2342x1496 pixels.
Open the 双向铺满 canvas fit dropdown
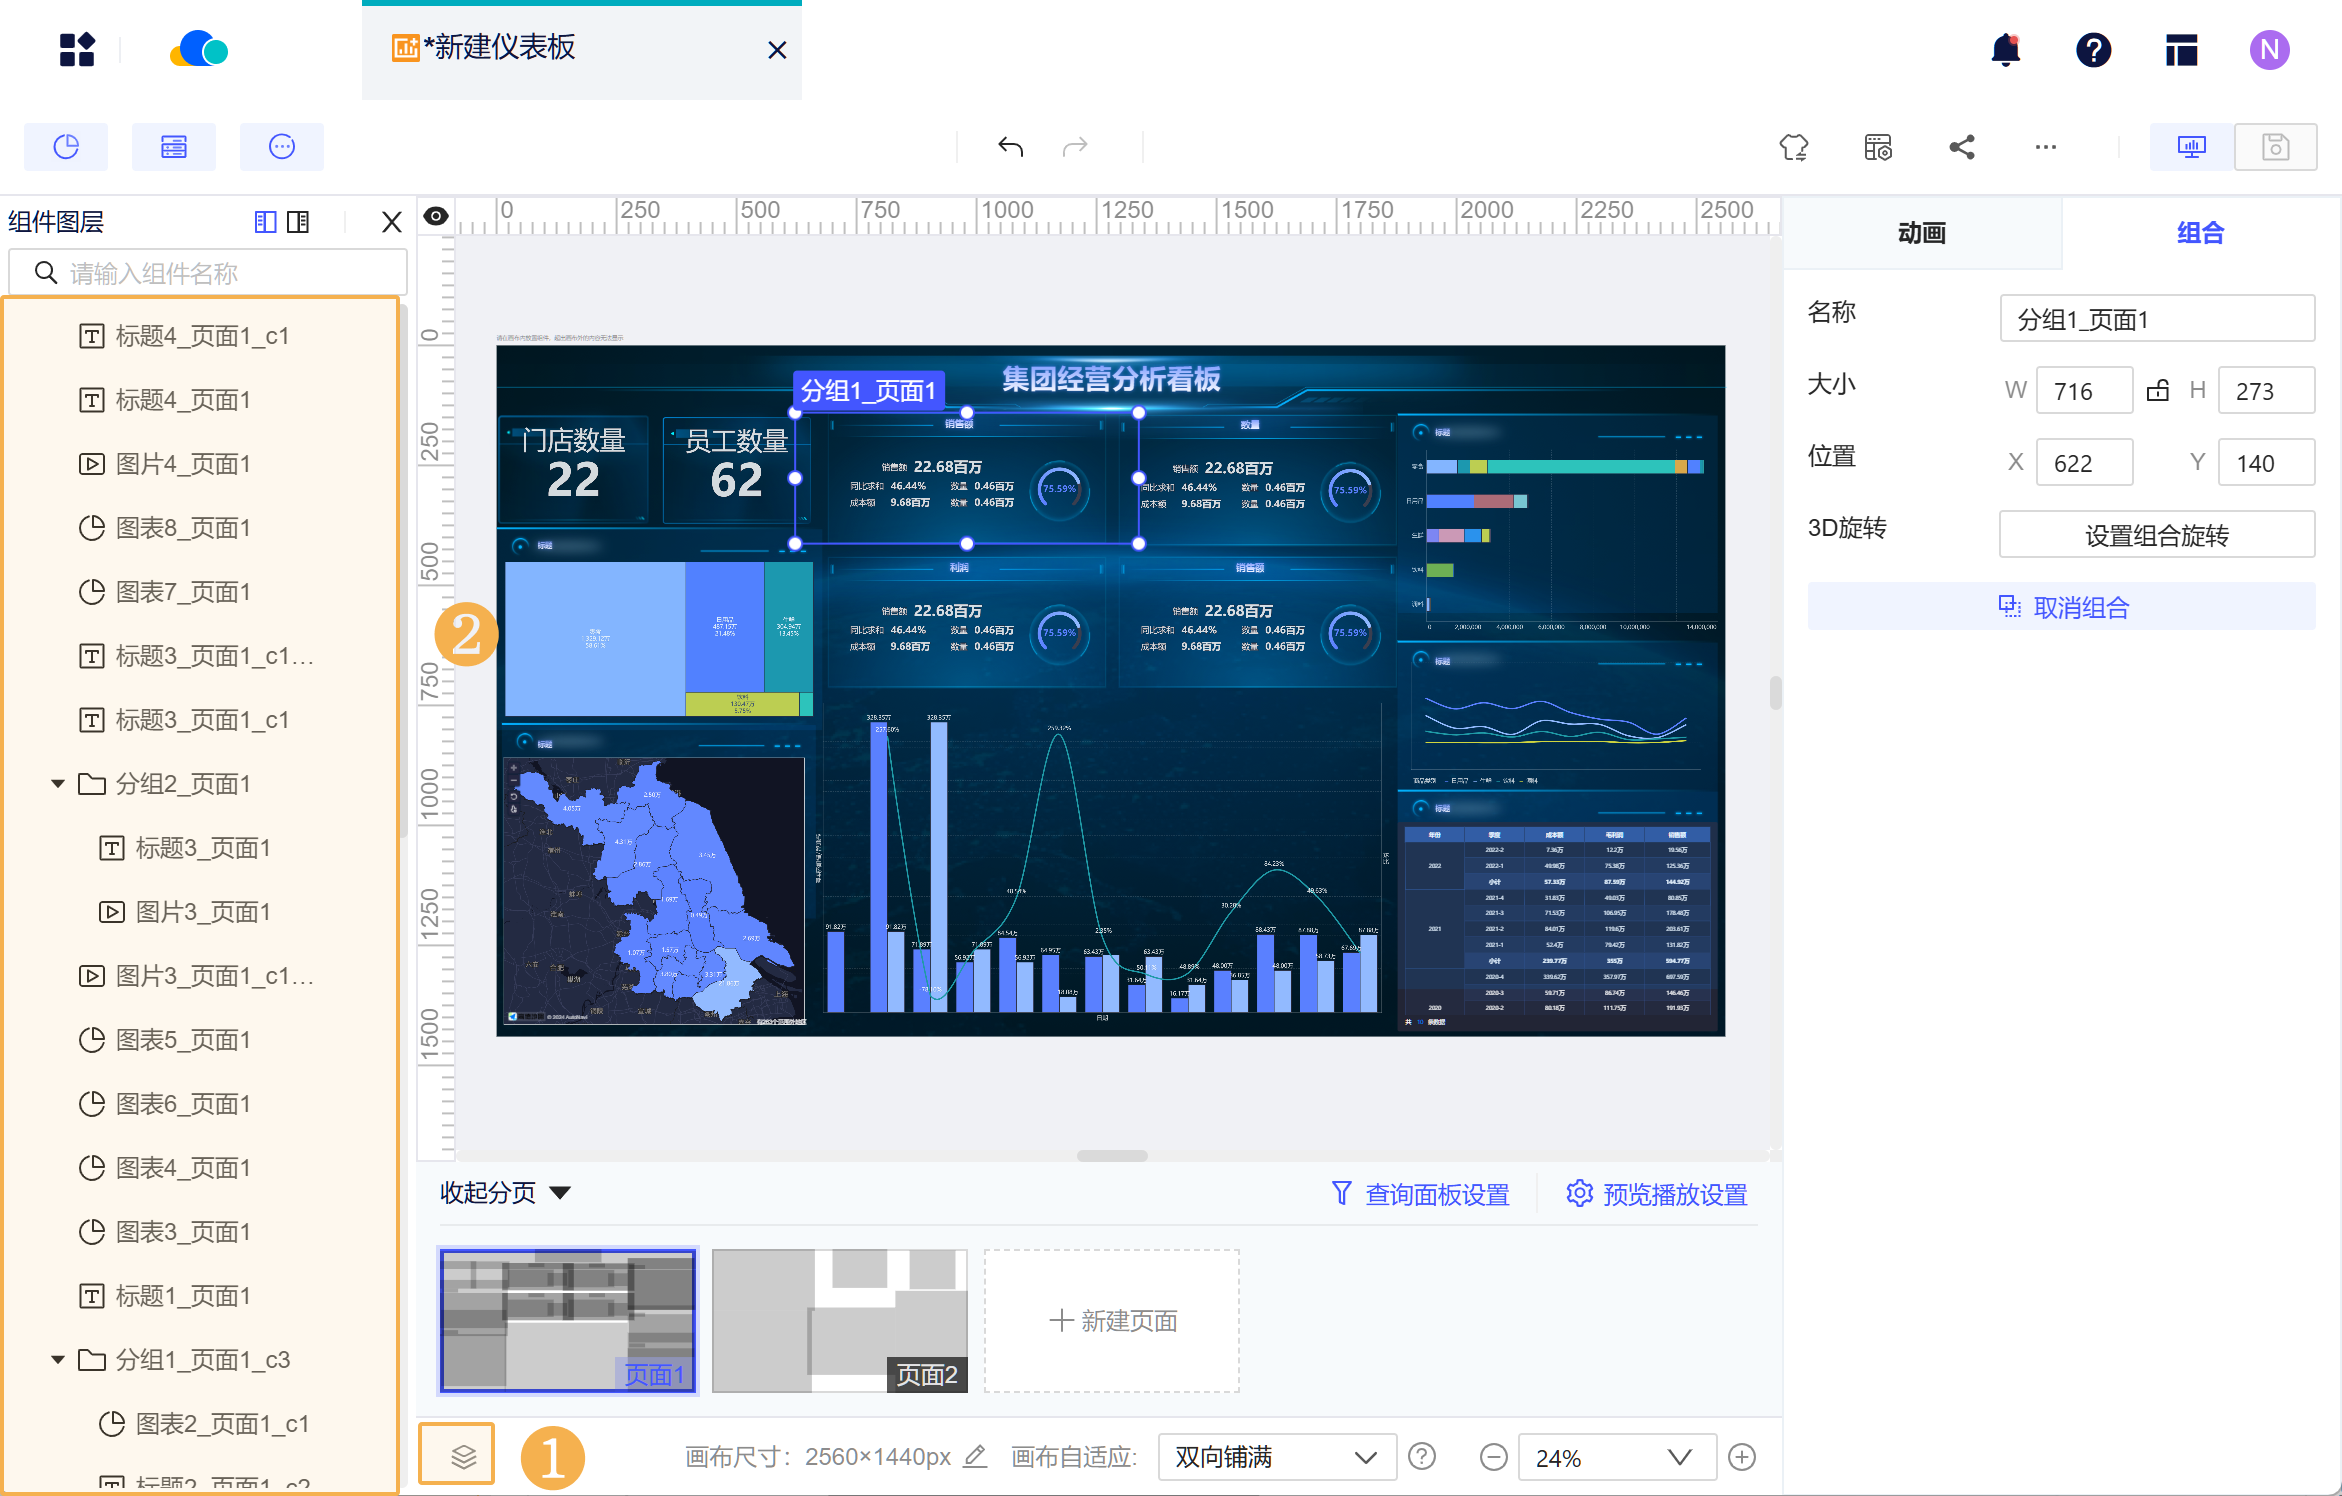click(1276, 1457)
